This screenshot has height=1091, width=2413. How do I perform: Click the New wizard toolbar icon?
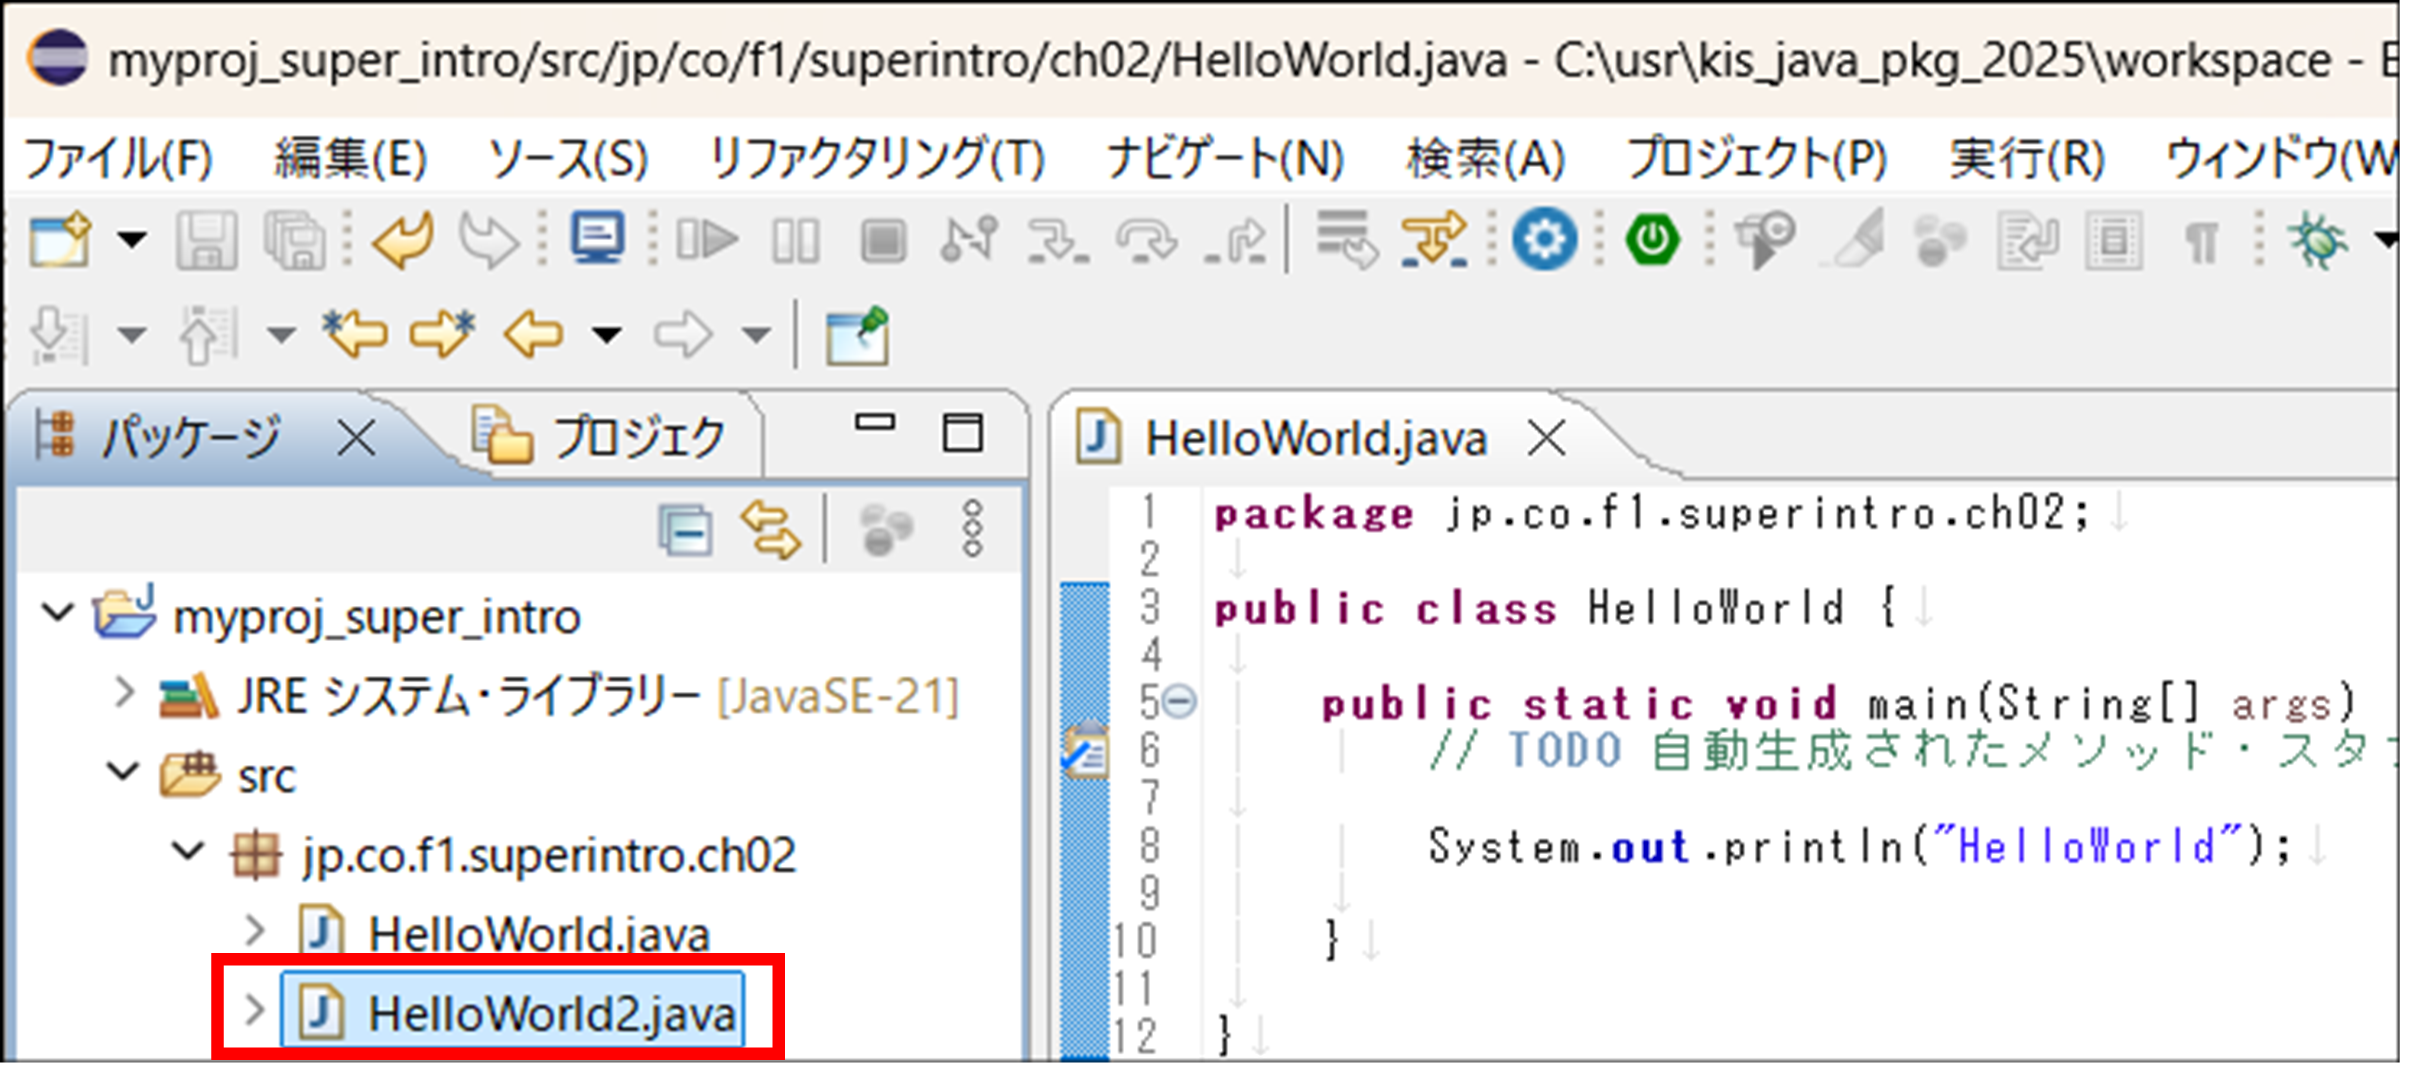[x=60, y=240]
